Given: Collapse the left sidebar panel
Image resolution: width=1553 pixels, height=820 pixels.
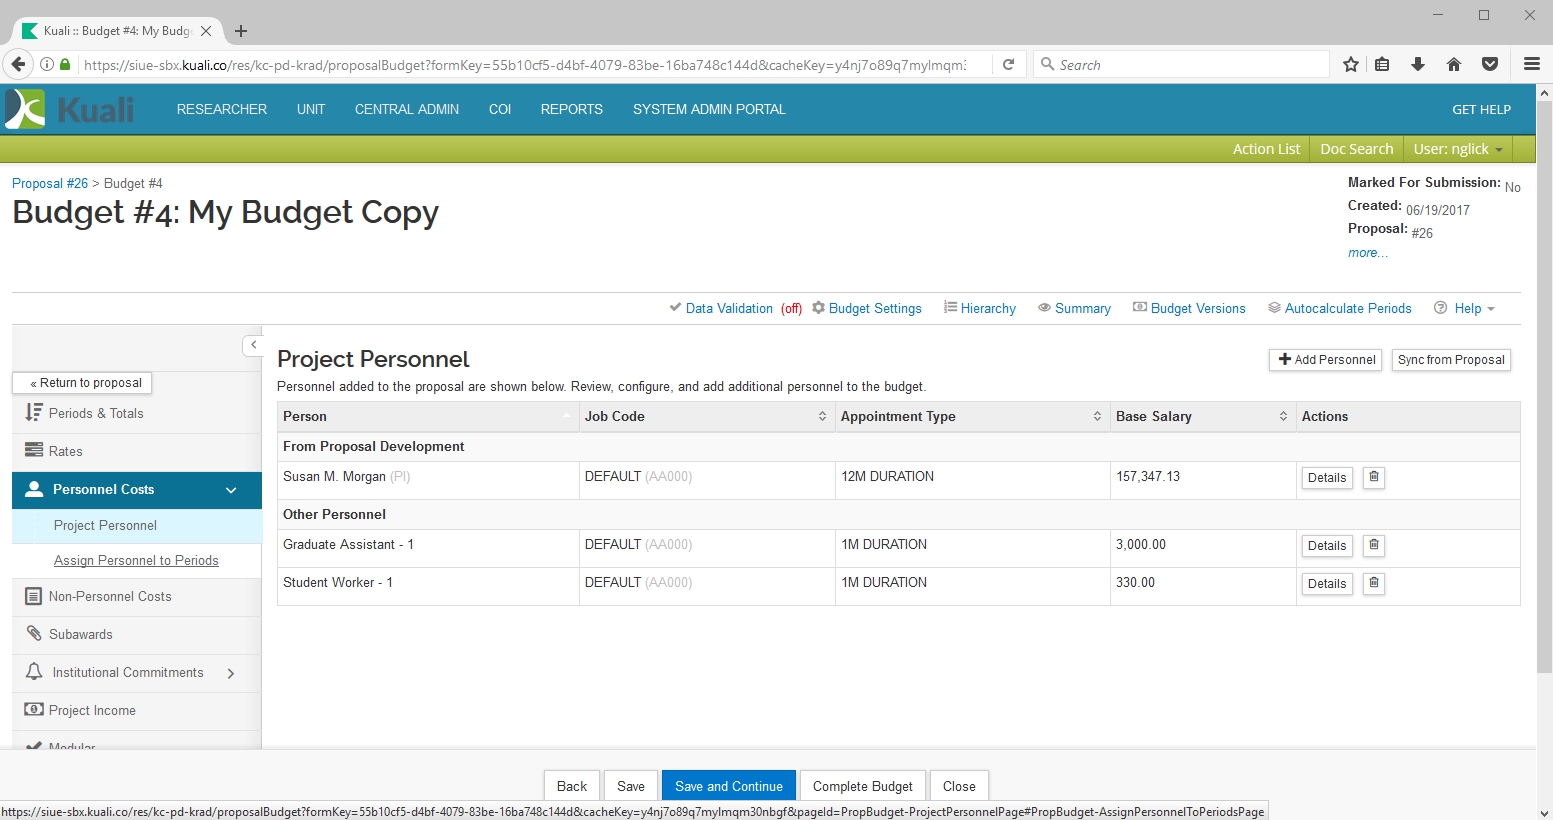Looking at the screenshot, I should tap(253, 345).
